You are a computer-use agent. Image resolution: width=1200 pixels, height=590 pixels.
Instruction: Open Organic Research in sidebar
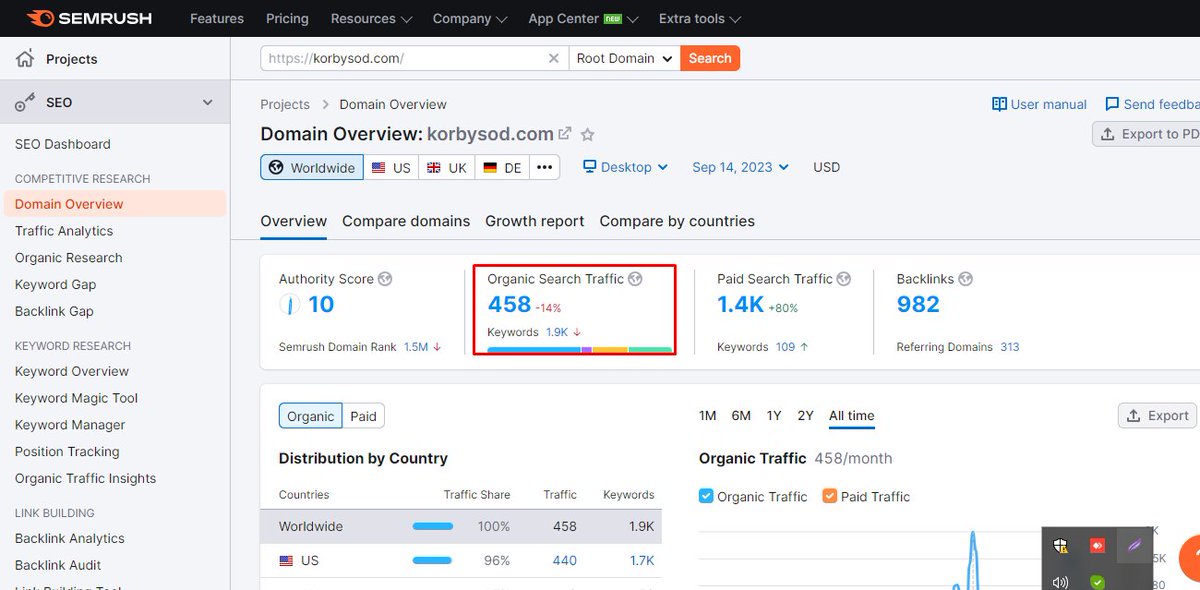point(69,258)
